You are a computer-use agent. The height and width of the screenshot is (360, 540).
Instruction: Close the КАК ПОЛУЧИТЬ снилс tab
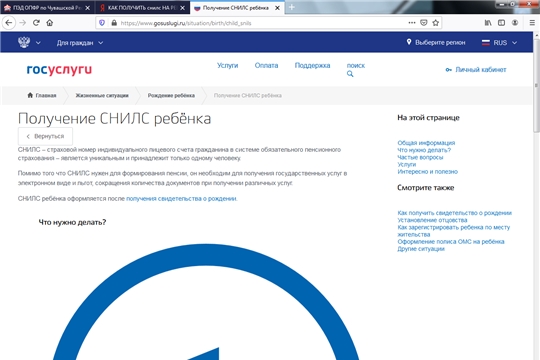183,8
